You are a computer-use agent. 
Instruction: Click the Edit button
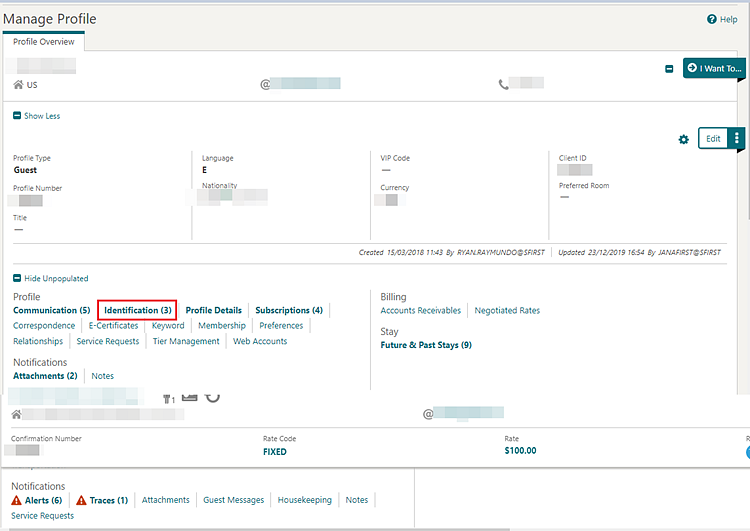(713, 139)
